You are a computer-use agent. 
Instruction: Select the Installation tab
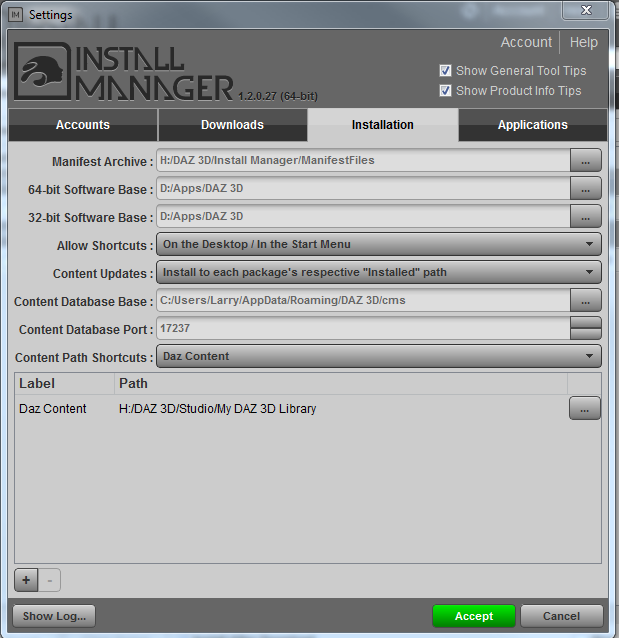pyautogui.click(x=383, y=125)
